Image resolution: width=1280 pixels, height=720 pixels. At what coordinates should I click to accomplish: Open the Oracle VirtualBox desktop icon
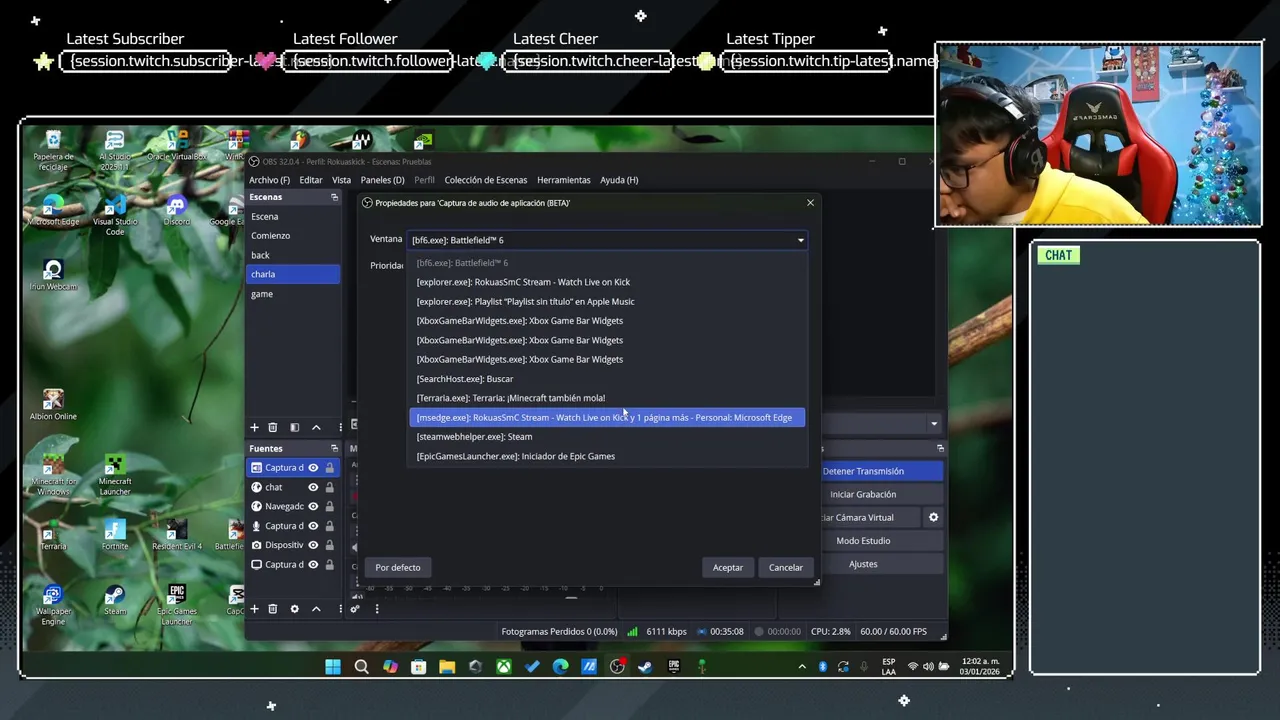click(176, 145)
